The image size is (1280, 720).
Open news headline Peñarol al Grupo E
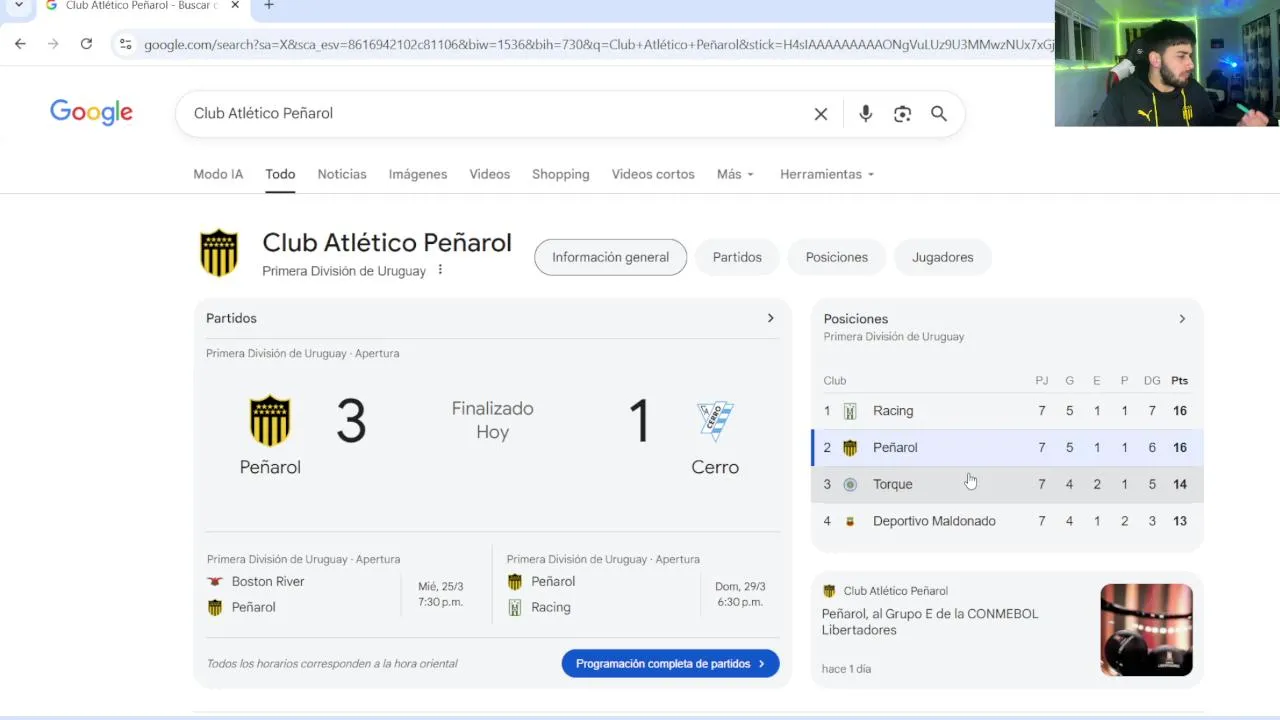coord(930,622)
